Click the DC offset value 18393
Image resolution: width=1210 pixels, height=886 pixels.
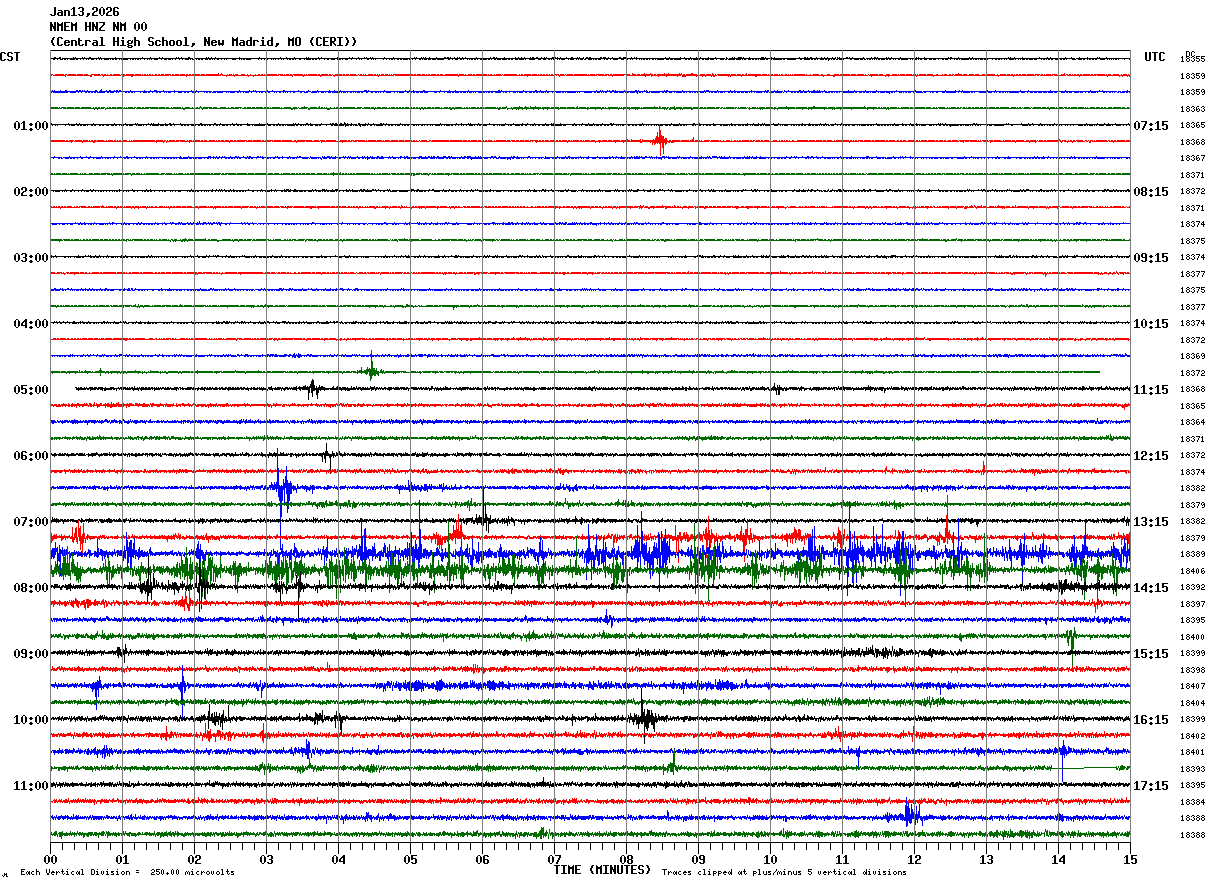point(1192,769)
